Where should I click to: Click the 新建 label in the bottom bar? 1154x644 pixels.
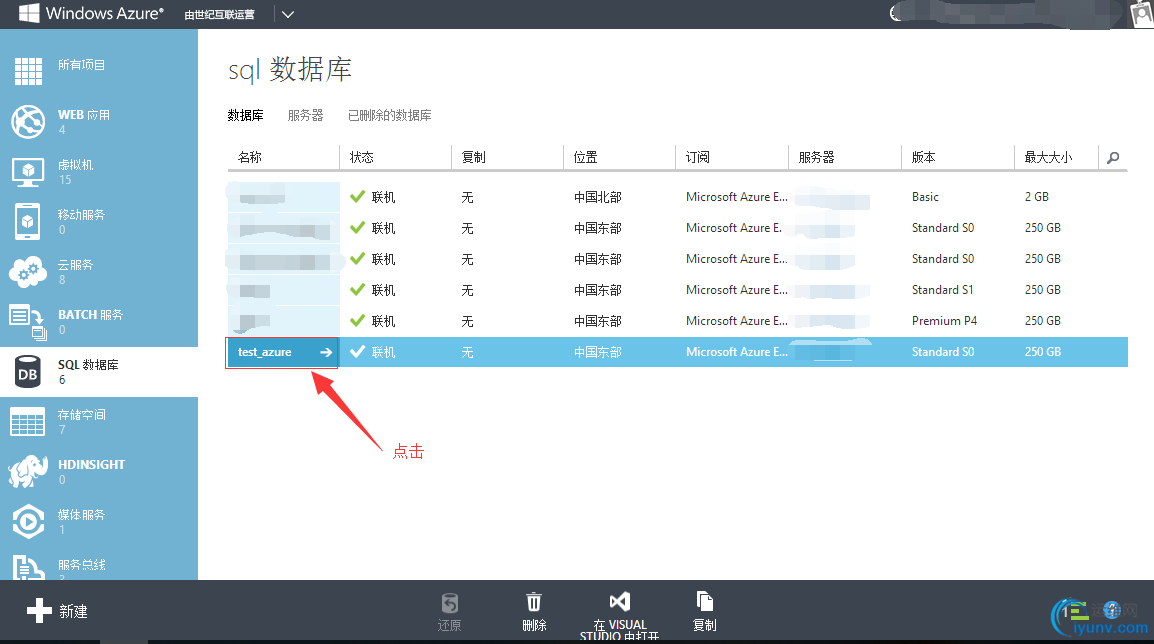(74, 612)
